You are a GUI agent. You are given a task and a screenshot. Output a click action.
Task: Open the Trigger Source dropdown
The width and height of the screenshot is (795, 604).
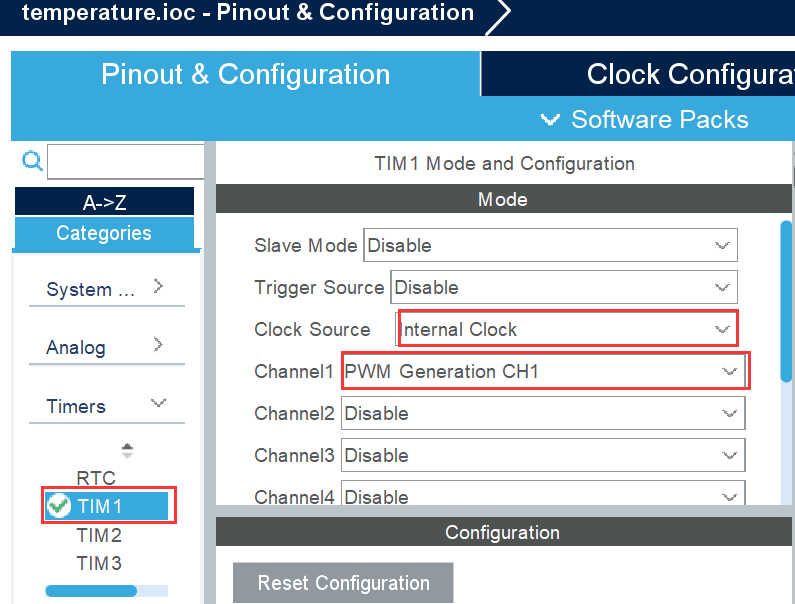pos(563,287)
